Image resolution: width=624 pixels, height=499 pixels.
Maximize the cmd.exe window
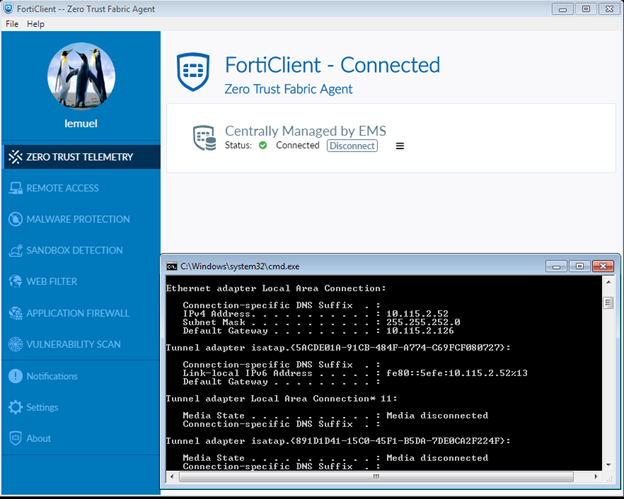click(580, 266)
